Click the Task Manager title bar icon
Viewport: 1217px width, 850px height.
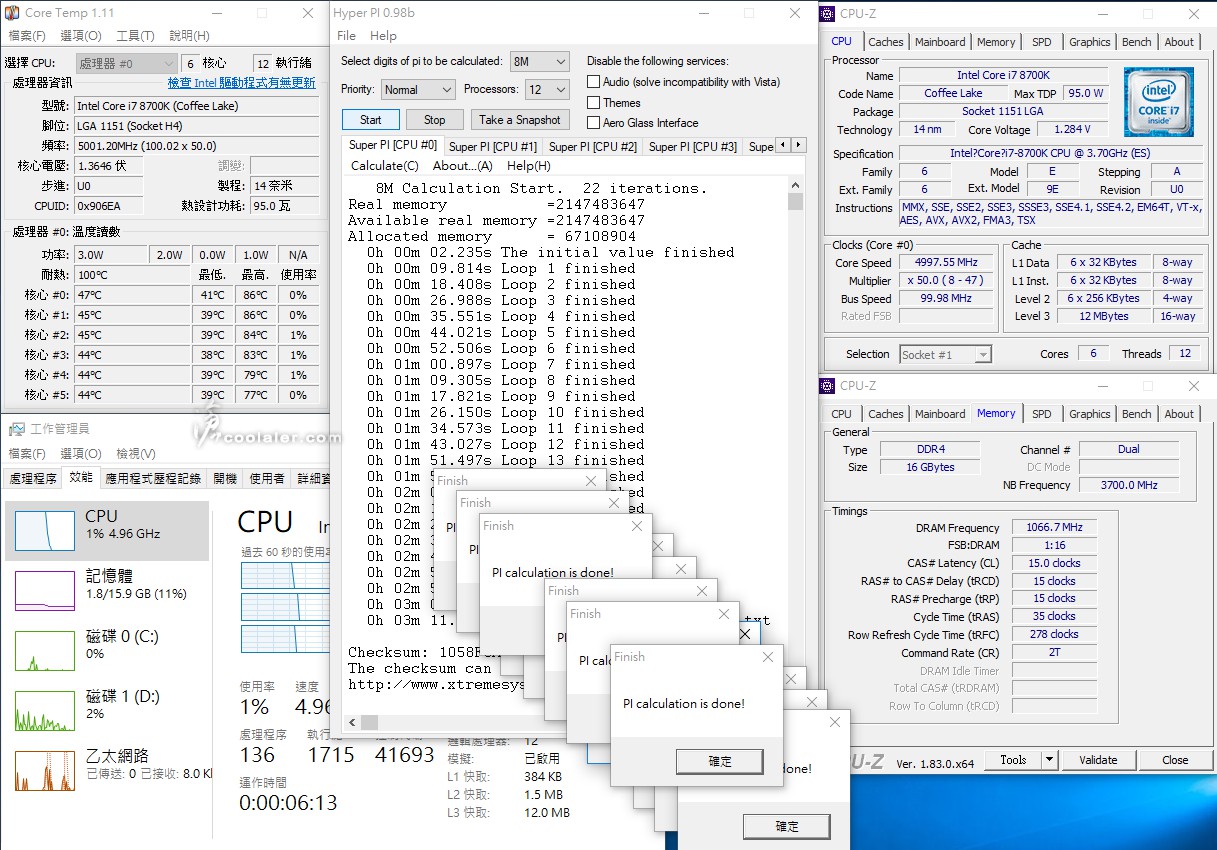[x=16, y=428]
